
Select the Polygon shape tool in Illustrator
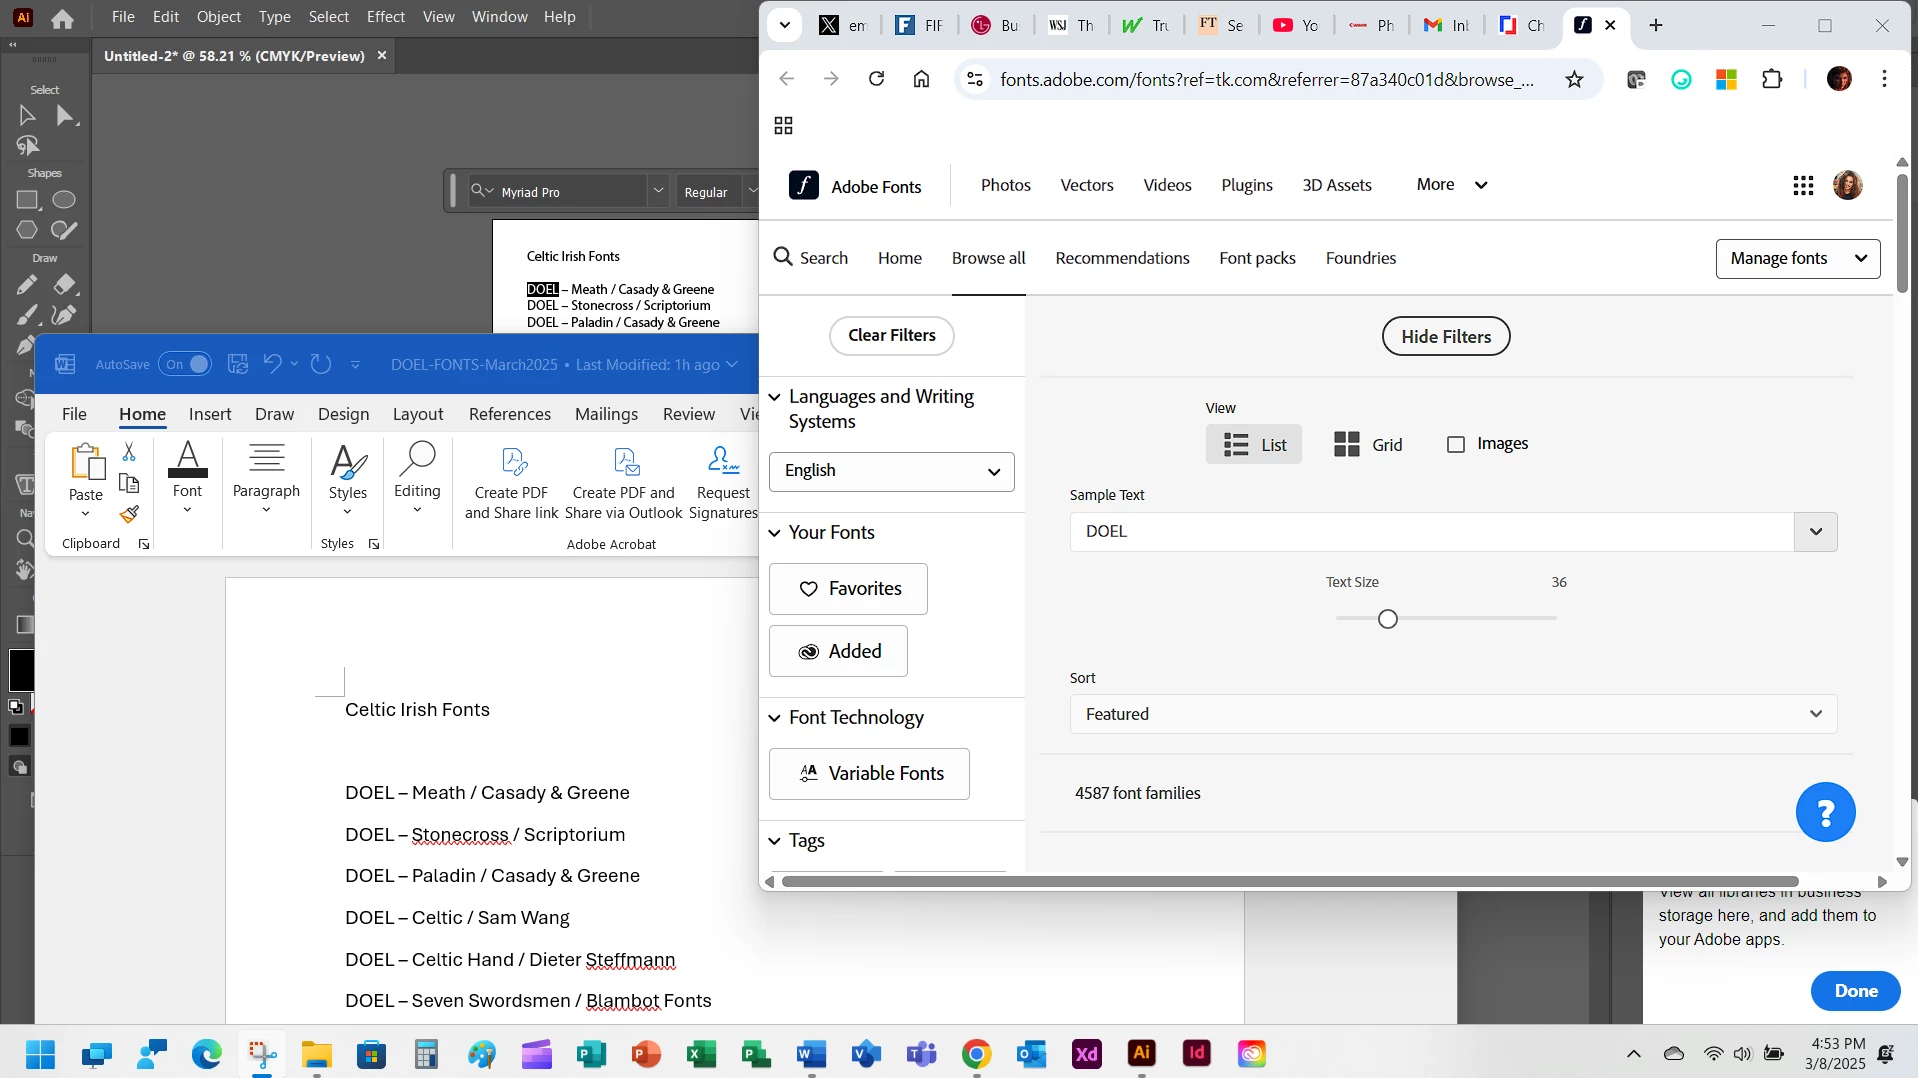point(27,230)
